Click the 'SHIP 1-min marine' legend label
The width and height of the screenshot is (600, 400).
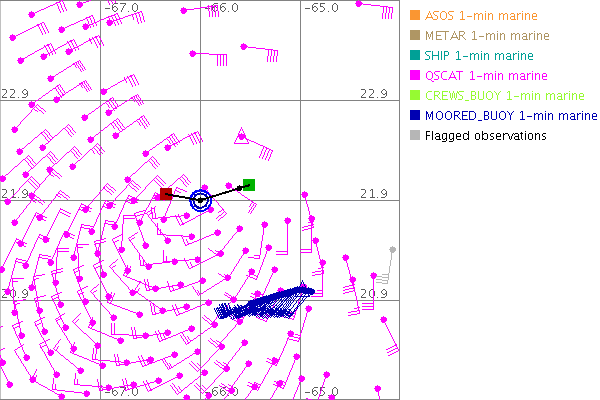(x=479, y=56)
